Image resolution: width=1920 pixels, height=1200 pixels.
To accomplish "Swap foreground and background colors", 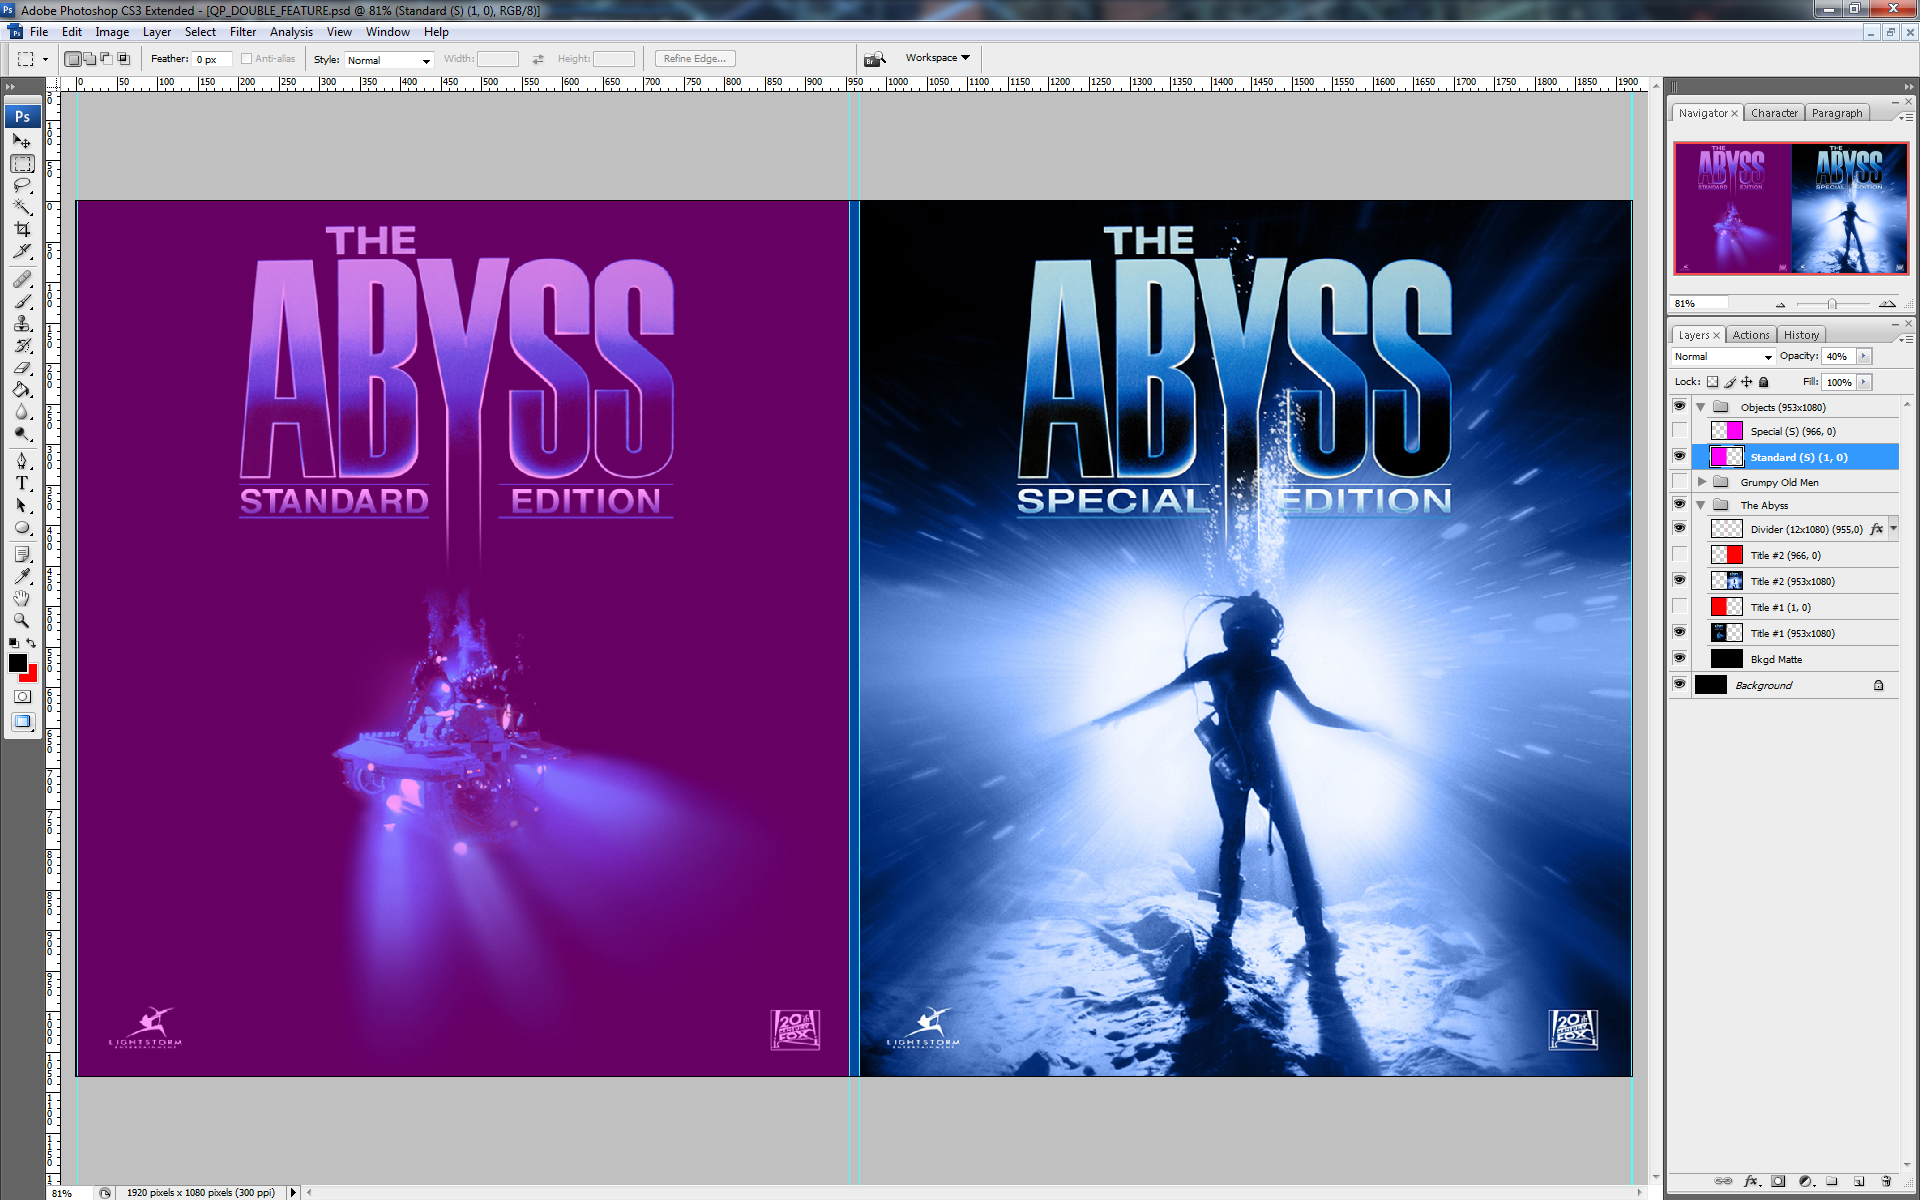I will click(x=31, y=643).
